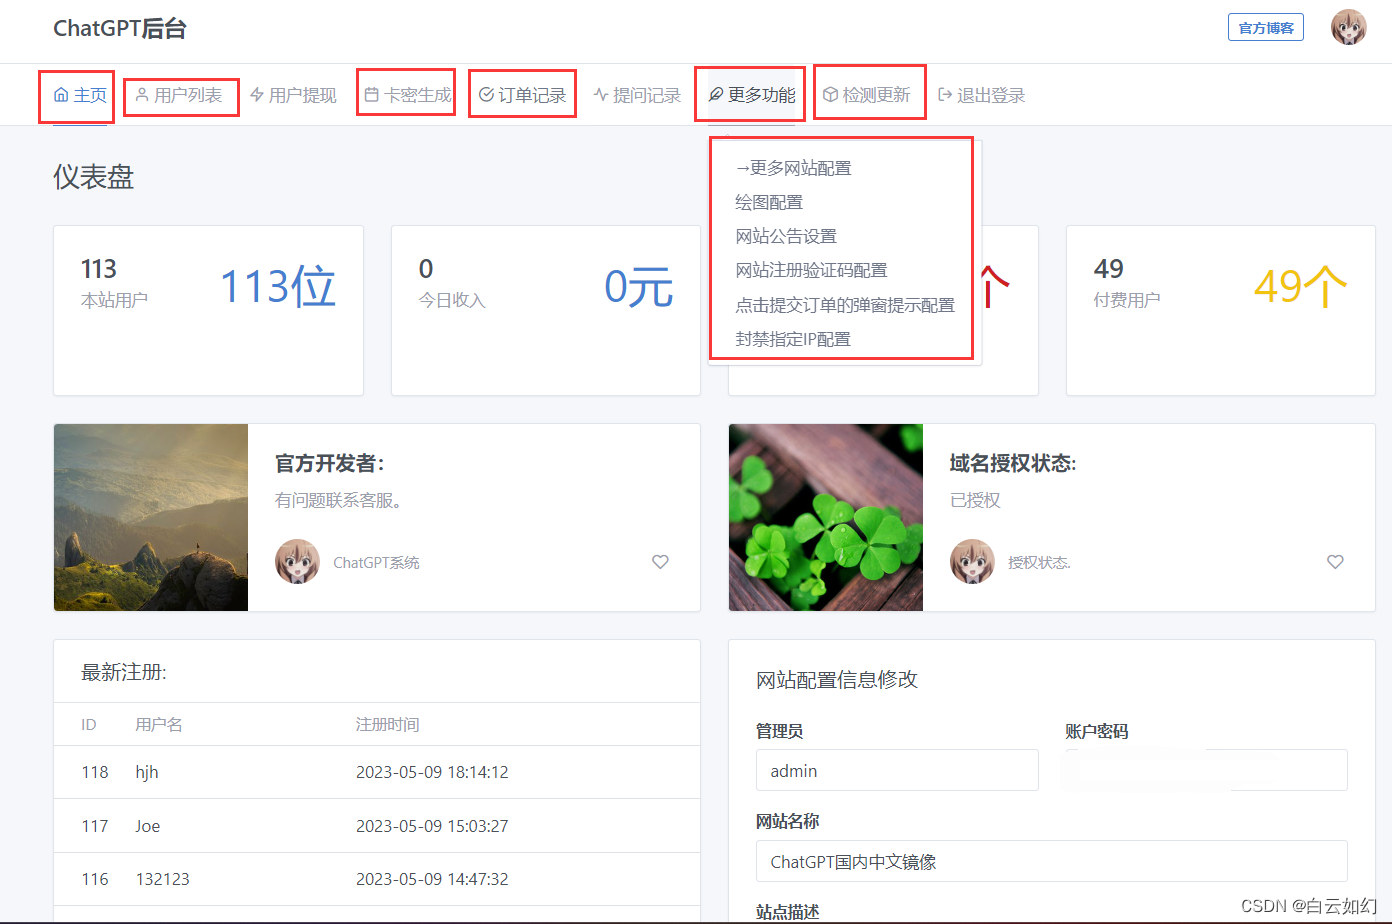Click the 注册时间 column header

click(388, 724)
